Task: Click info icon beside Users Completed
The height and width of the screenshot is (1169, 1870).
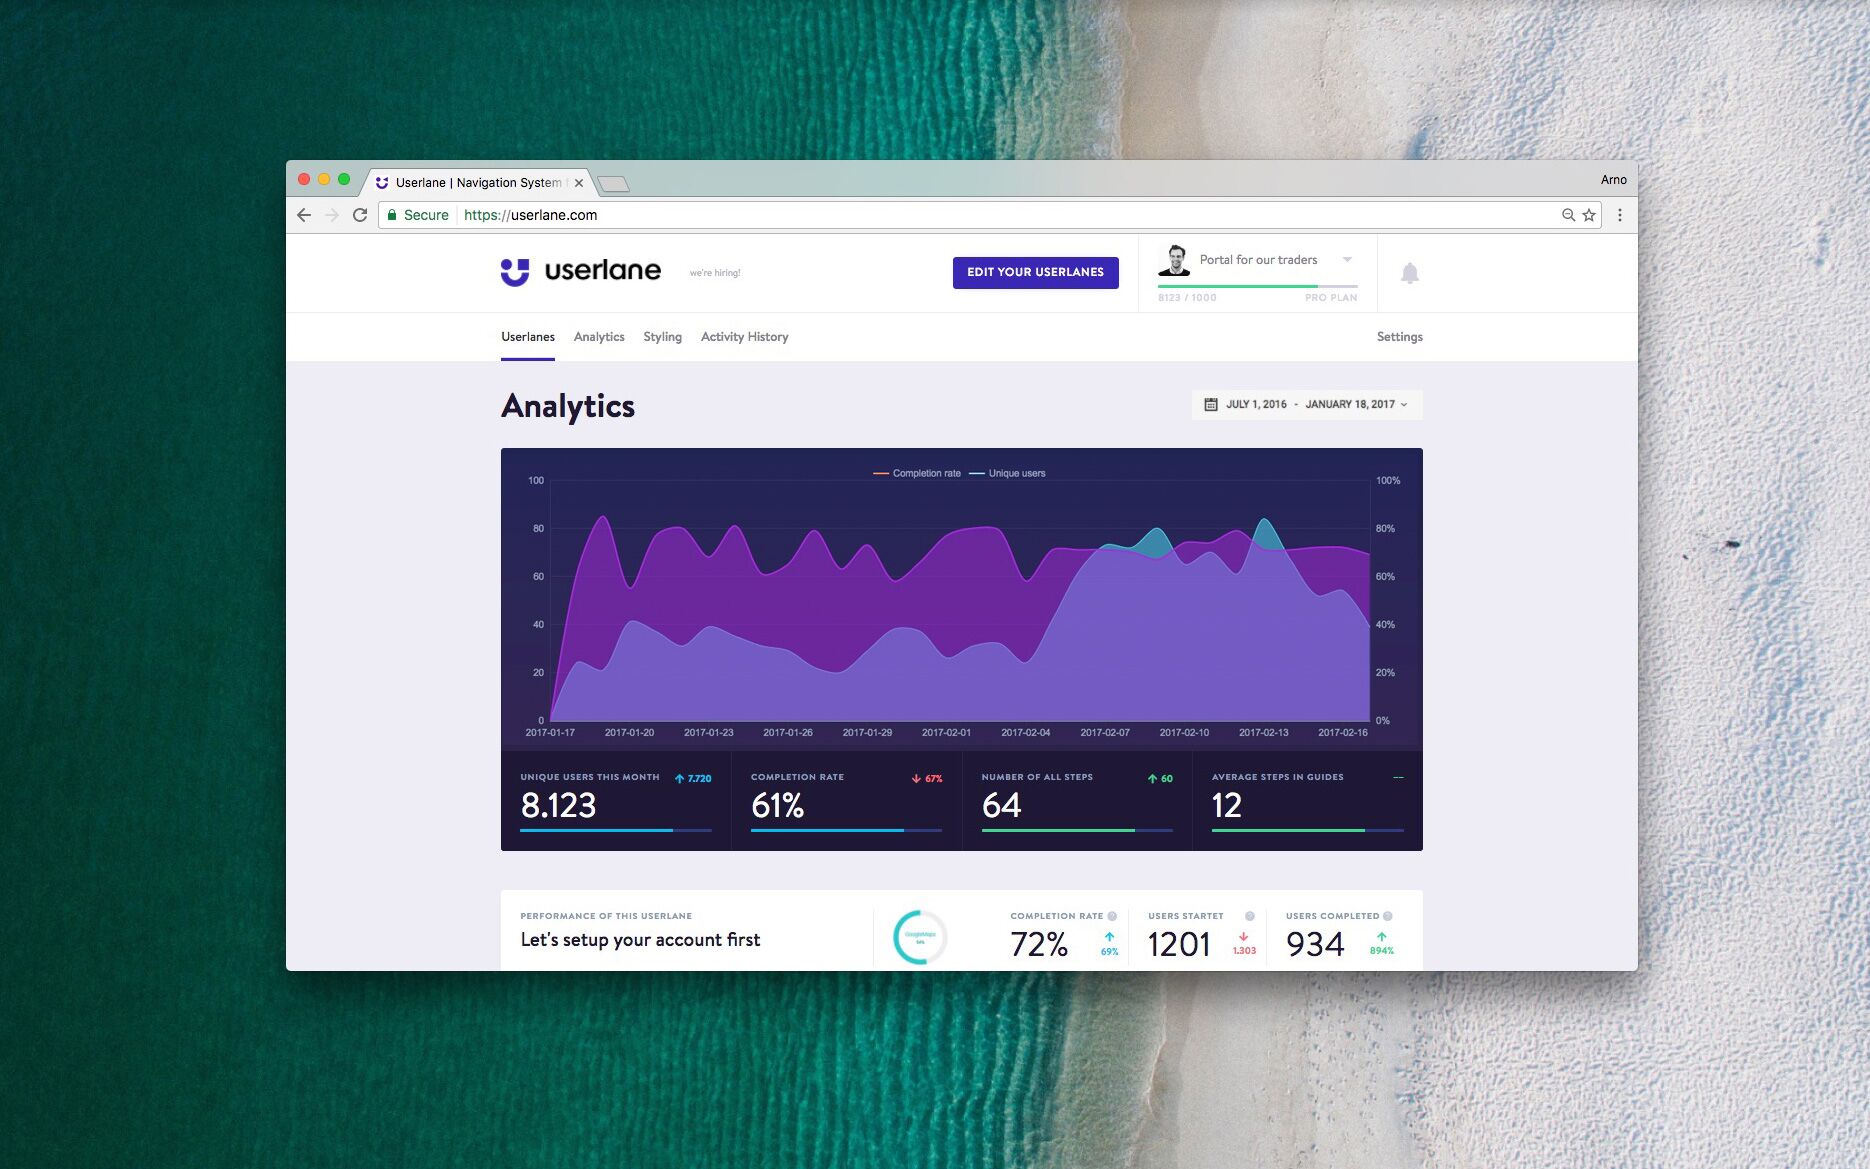Action: click(1388, 916)
